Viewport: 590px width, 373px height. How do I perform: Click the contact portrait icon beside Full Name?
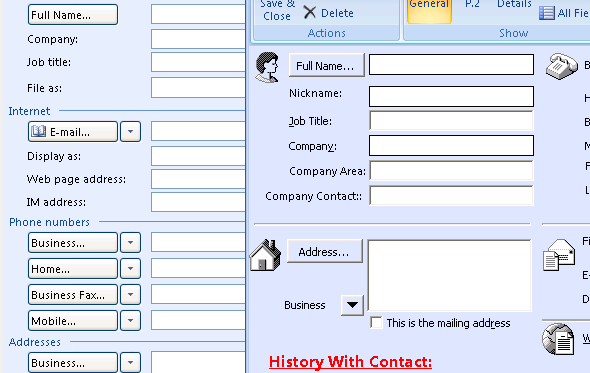pyautogui.click(x=267, y=67)
